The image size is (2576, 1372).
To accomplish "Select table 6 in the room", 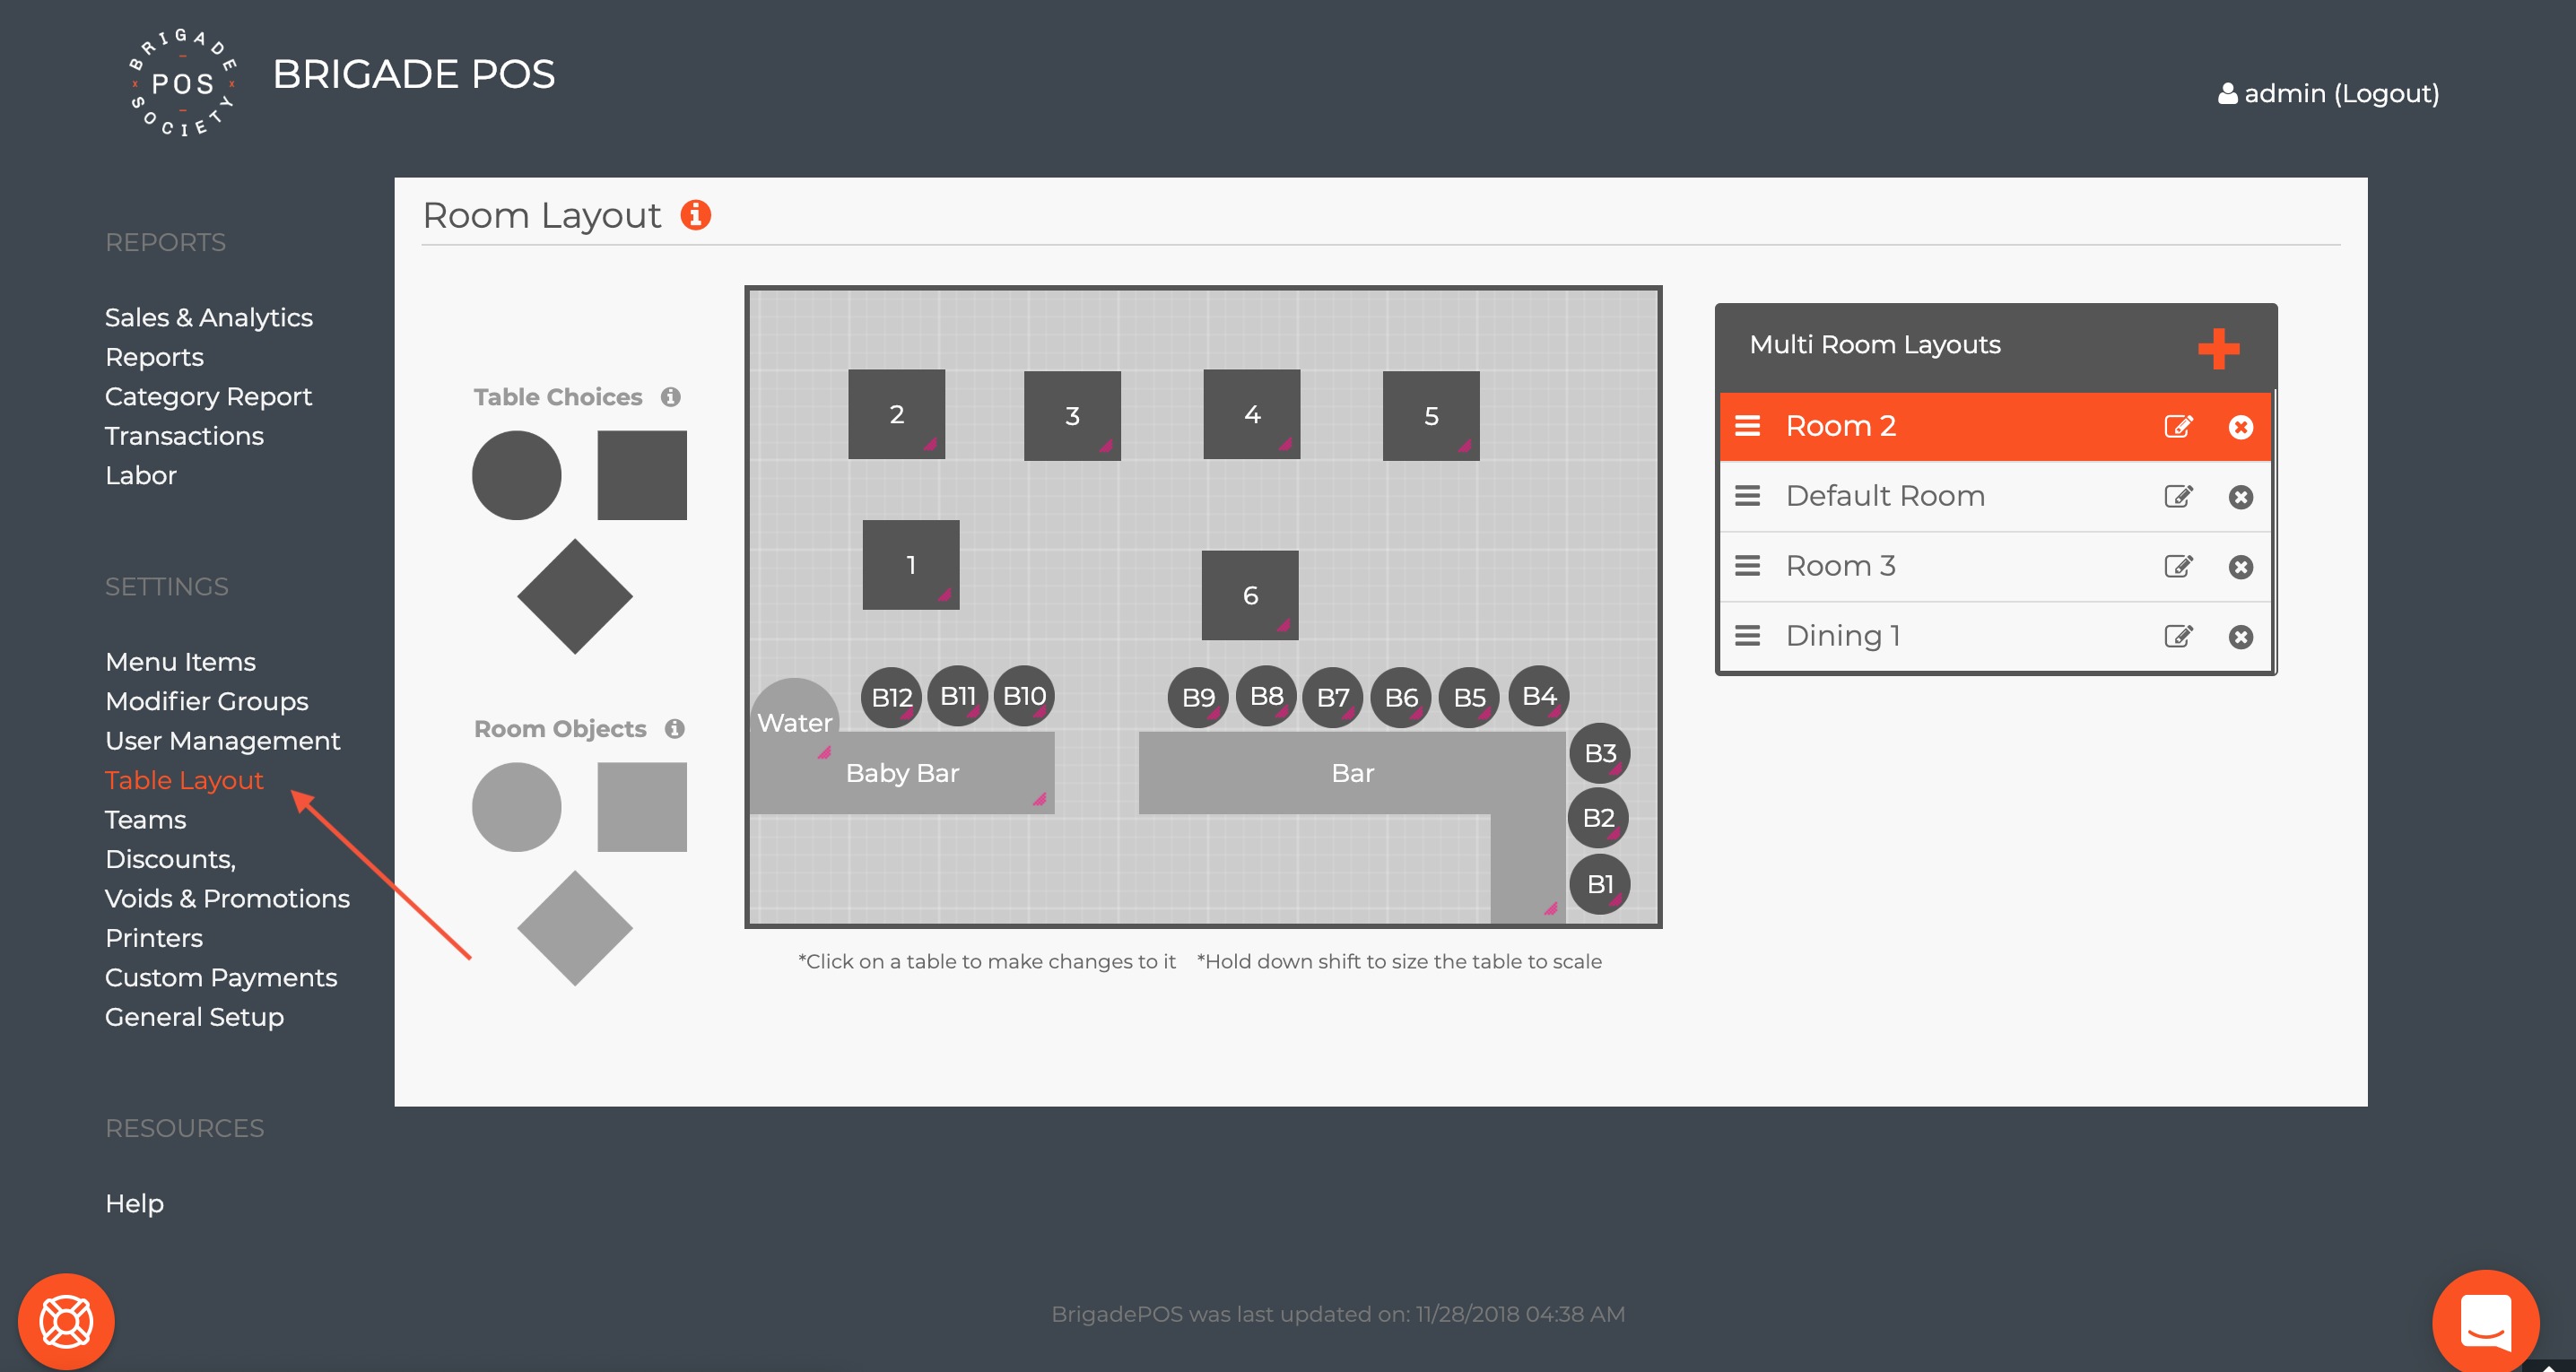I will pos(1249,595).
